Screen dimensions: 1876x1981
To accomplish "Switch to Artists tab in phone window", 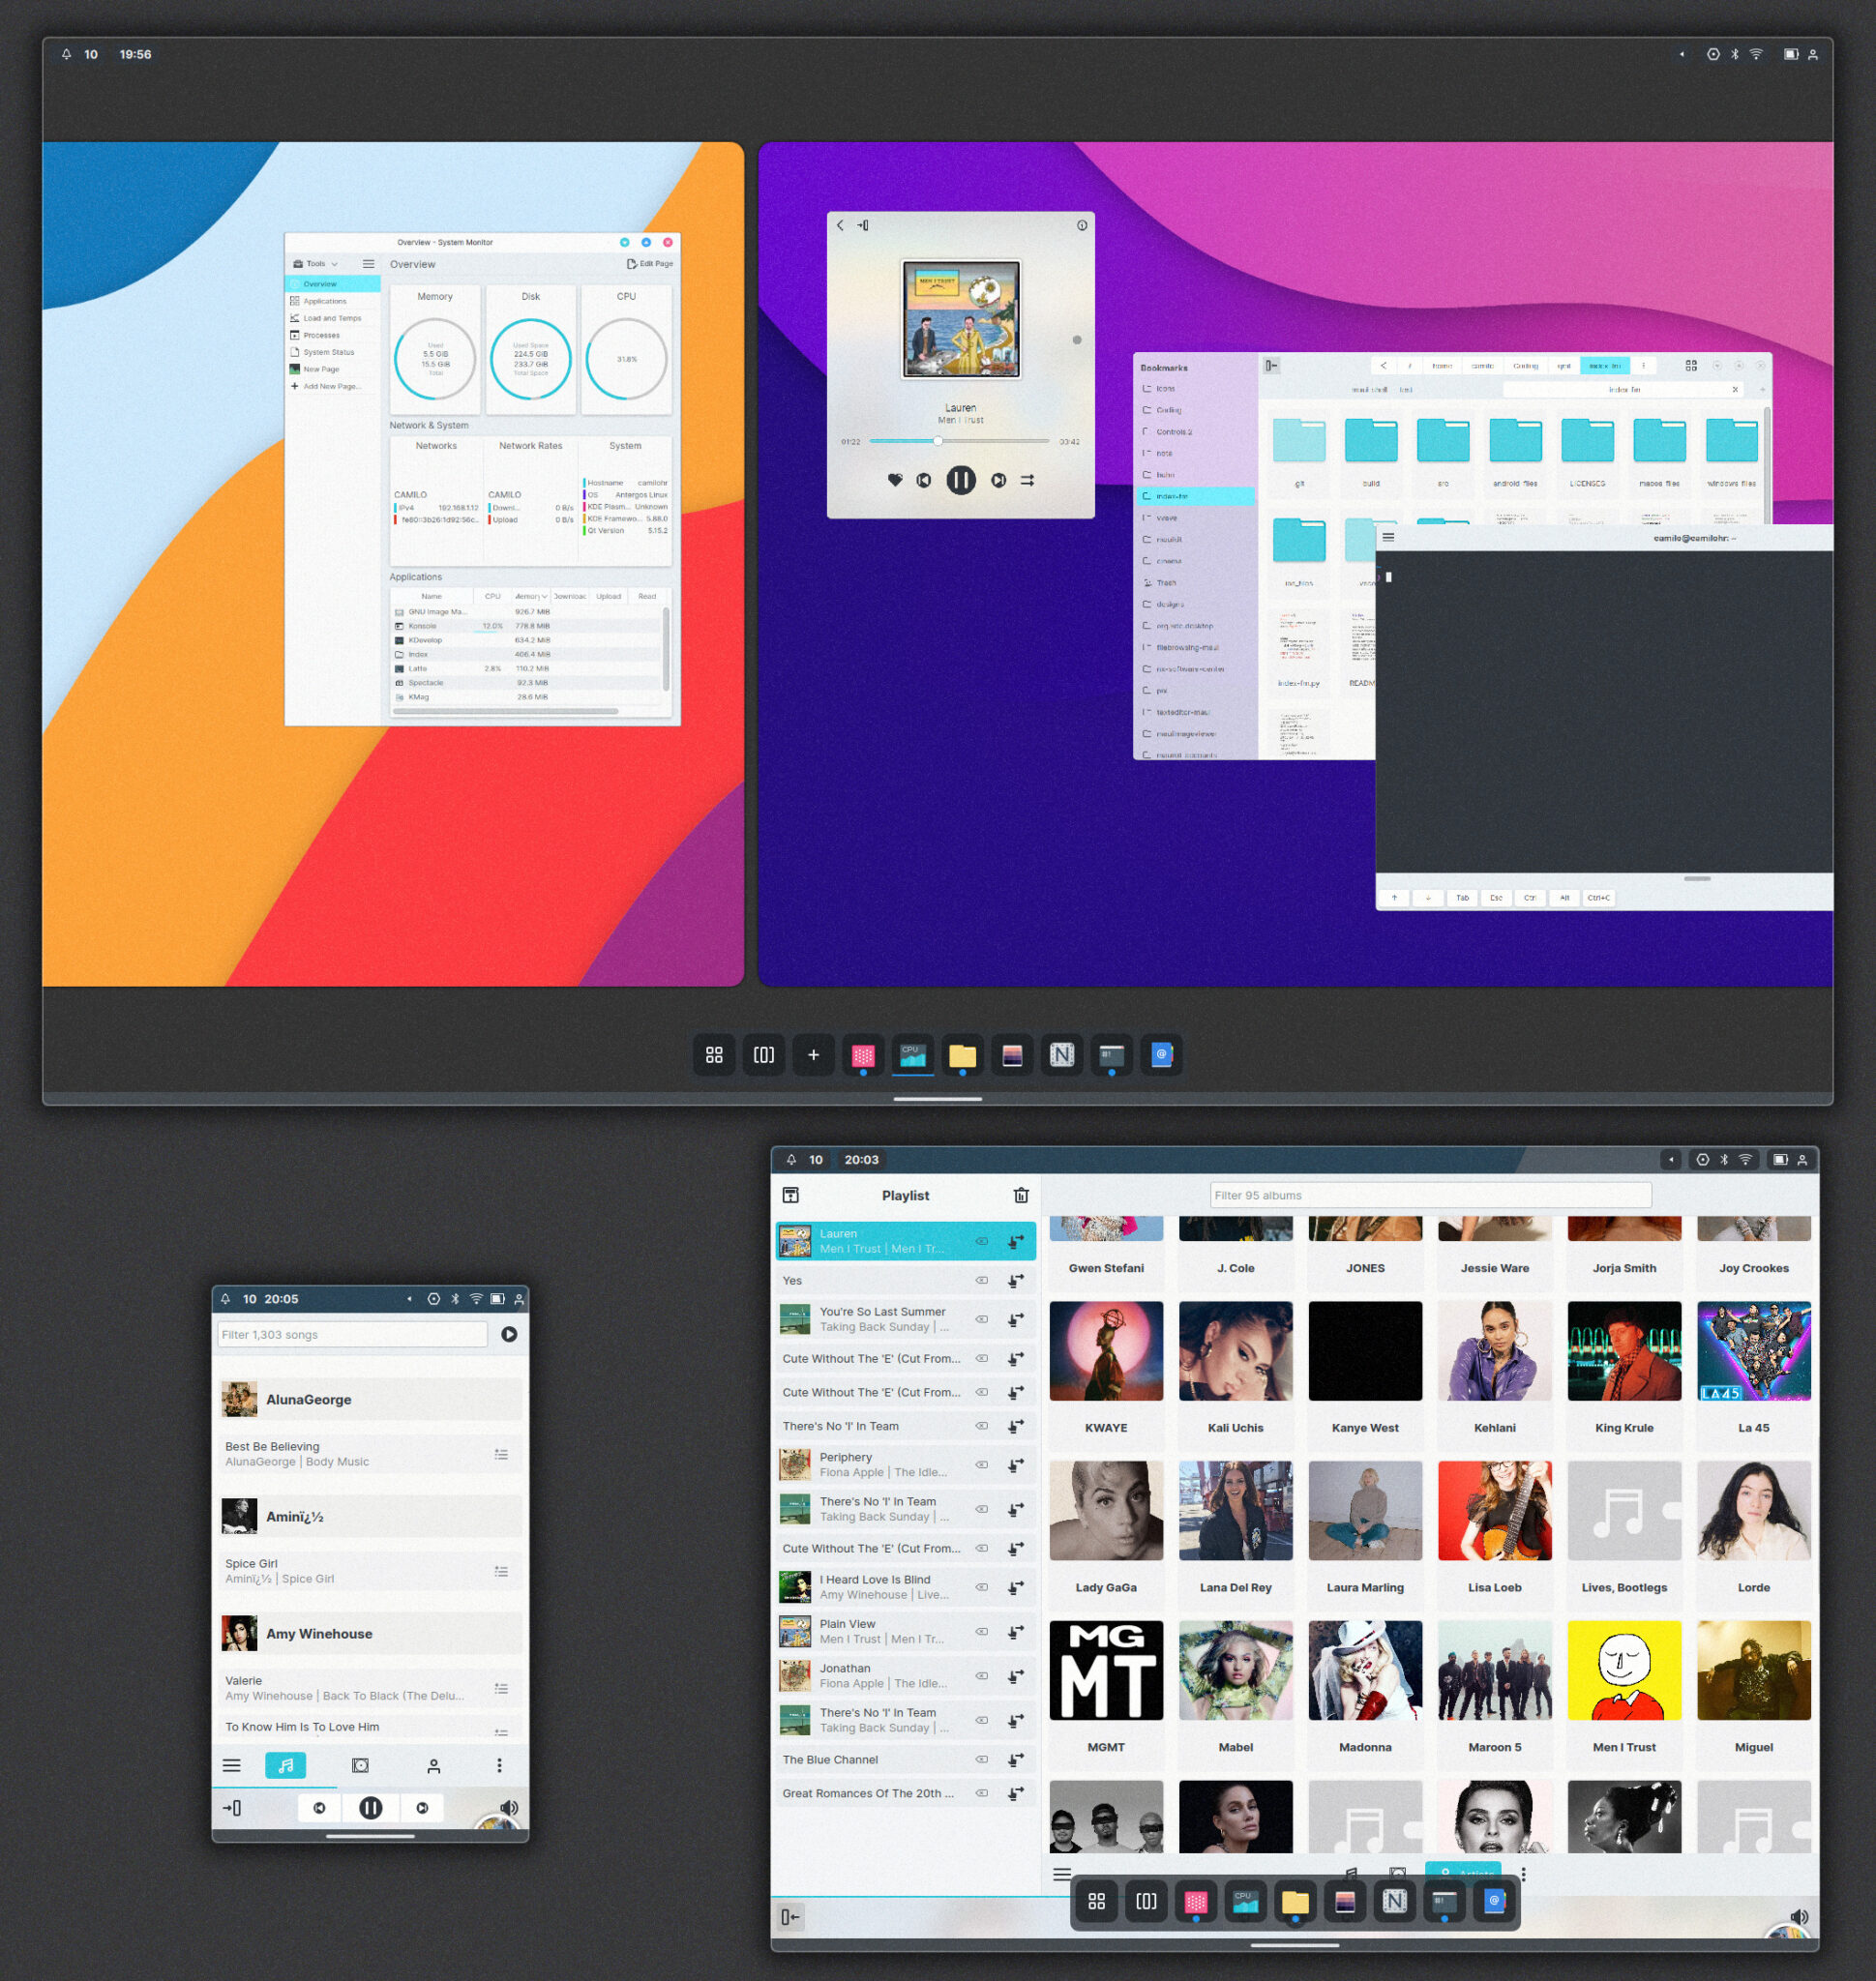I will (x=434, y=1766).
